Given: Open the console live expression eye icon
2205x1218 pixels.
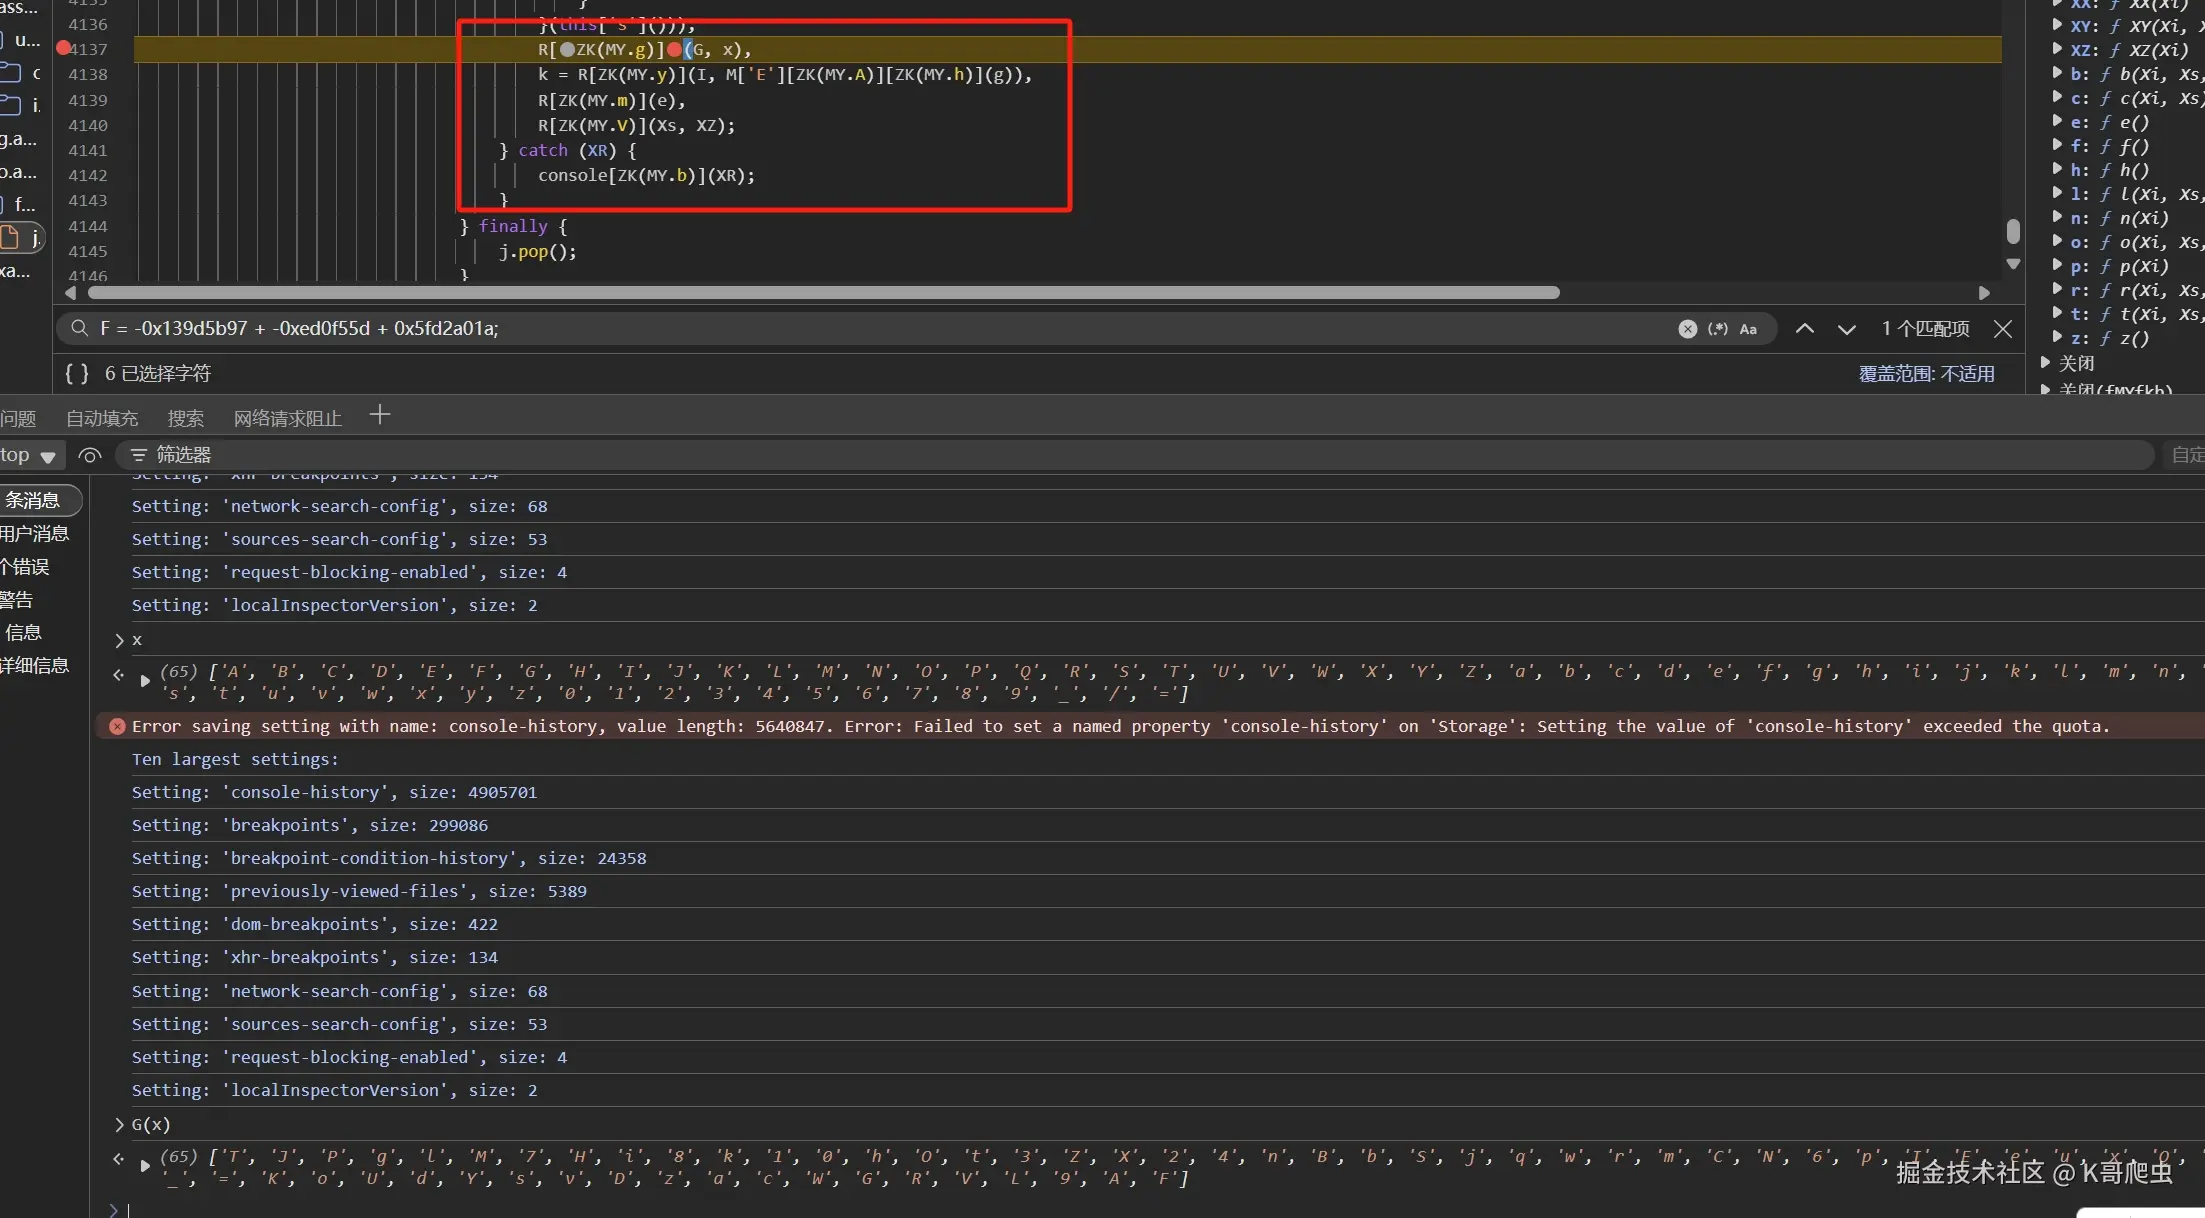Looking at the screenshot, I should (90, 456).
